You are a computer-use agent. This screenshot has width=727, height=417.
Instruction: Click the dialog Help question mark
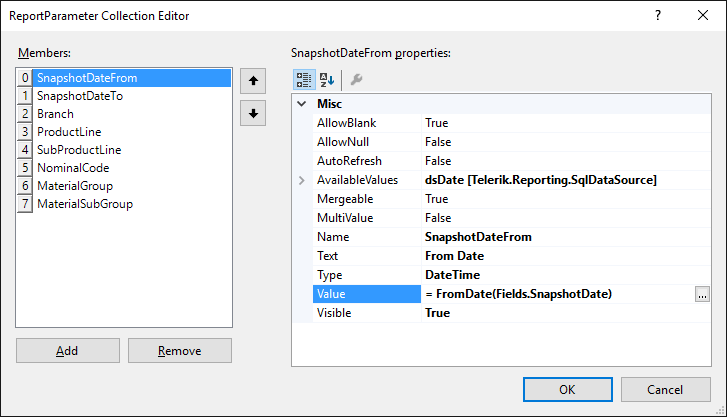(657, 16)
